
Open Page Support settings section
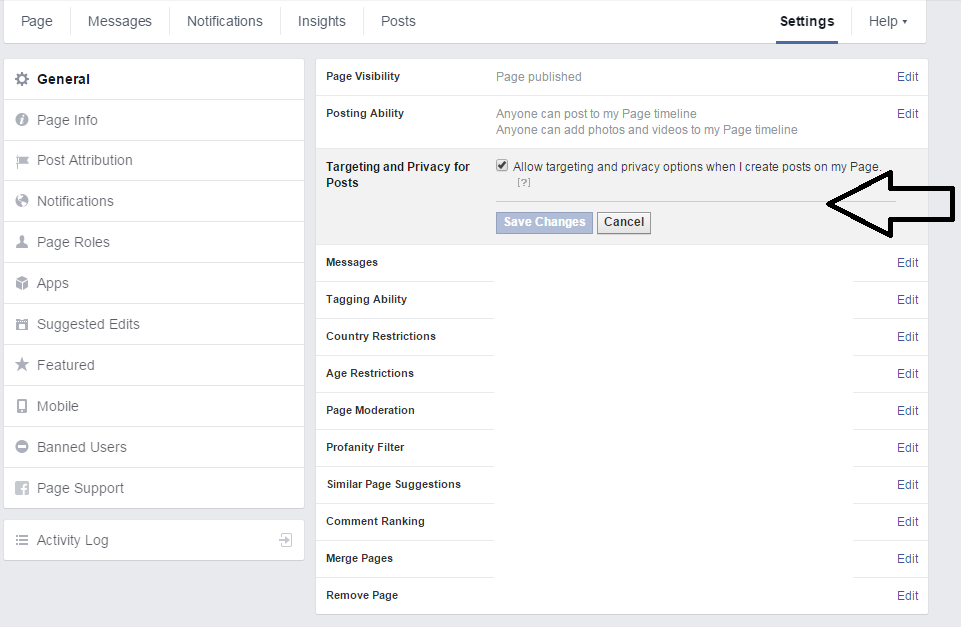154,488
